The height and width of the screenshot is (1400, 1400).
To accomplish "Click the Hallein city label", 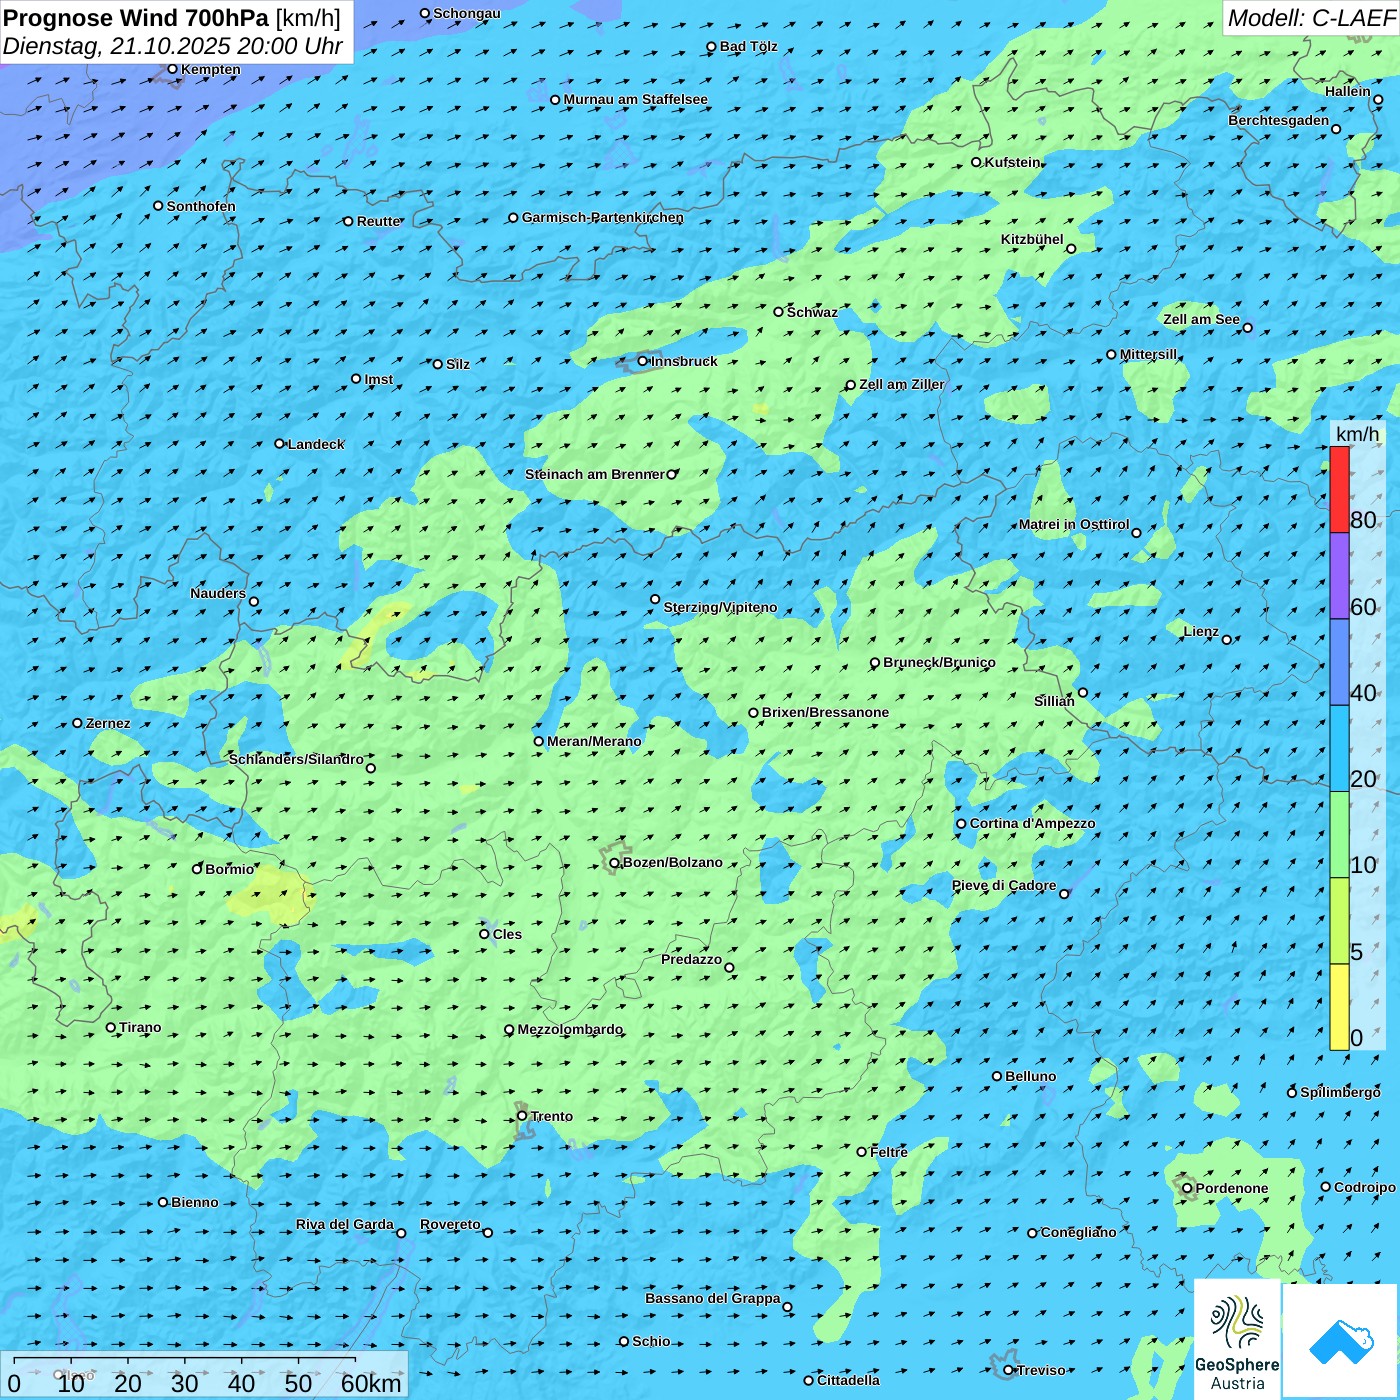I will click(x=1348, y=91).
